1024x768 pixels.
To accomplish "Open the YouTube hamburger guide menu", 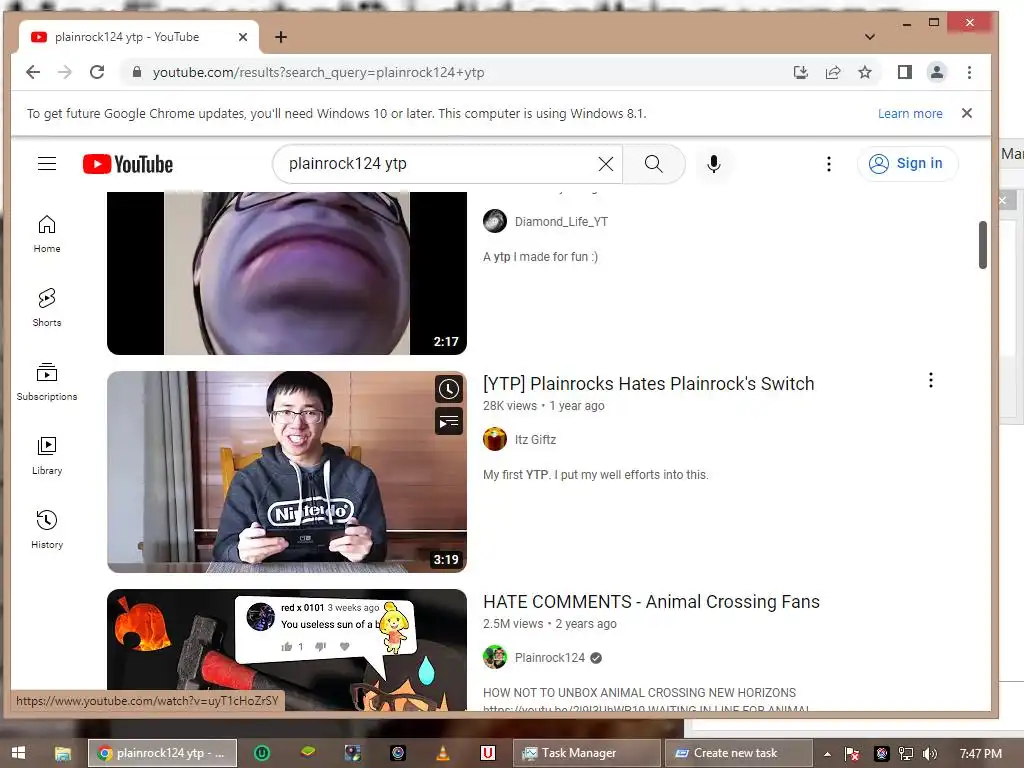I will click(47, 163).
